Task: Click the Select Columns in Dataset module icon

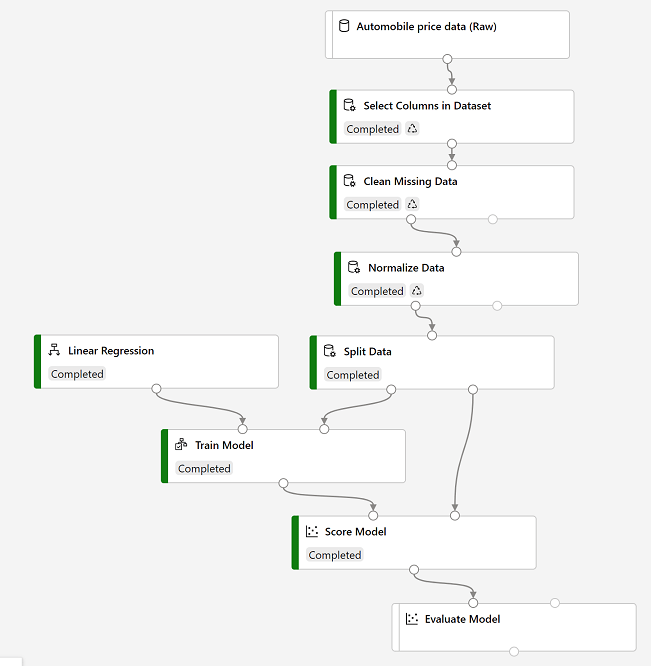Action: (x=349, y=105)
